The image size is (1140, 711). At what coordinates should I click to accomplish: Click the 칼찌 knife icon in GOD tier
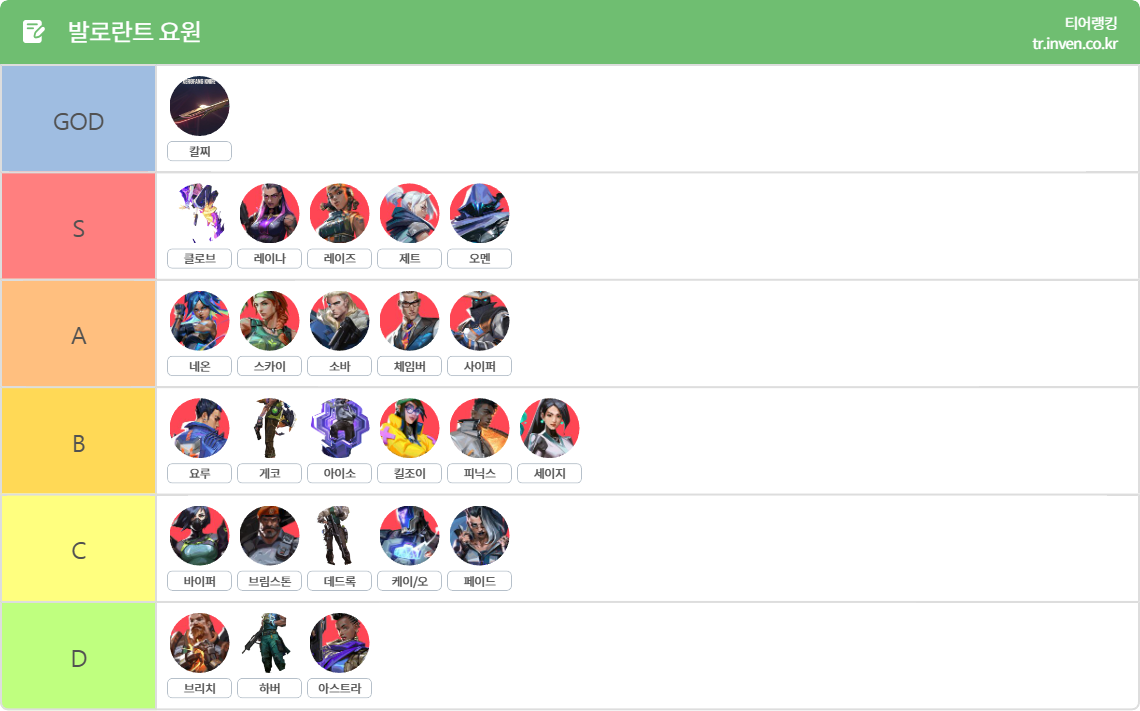[x=199, y=106]
